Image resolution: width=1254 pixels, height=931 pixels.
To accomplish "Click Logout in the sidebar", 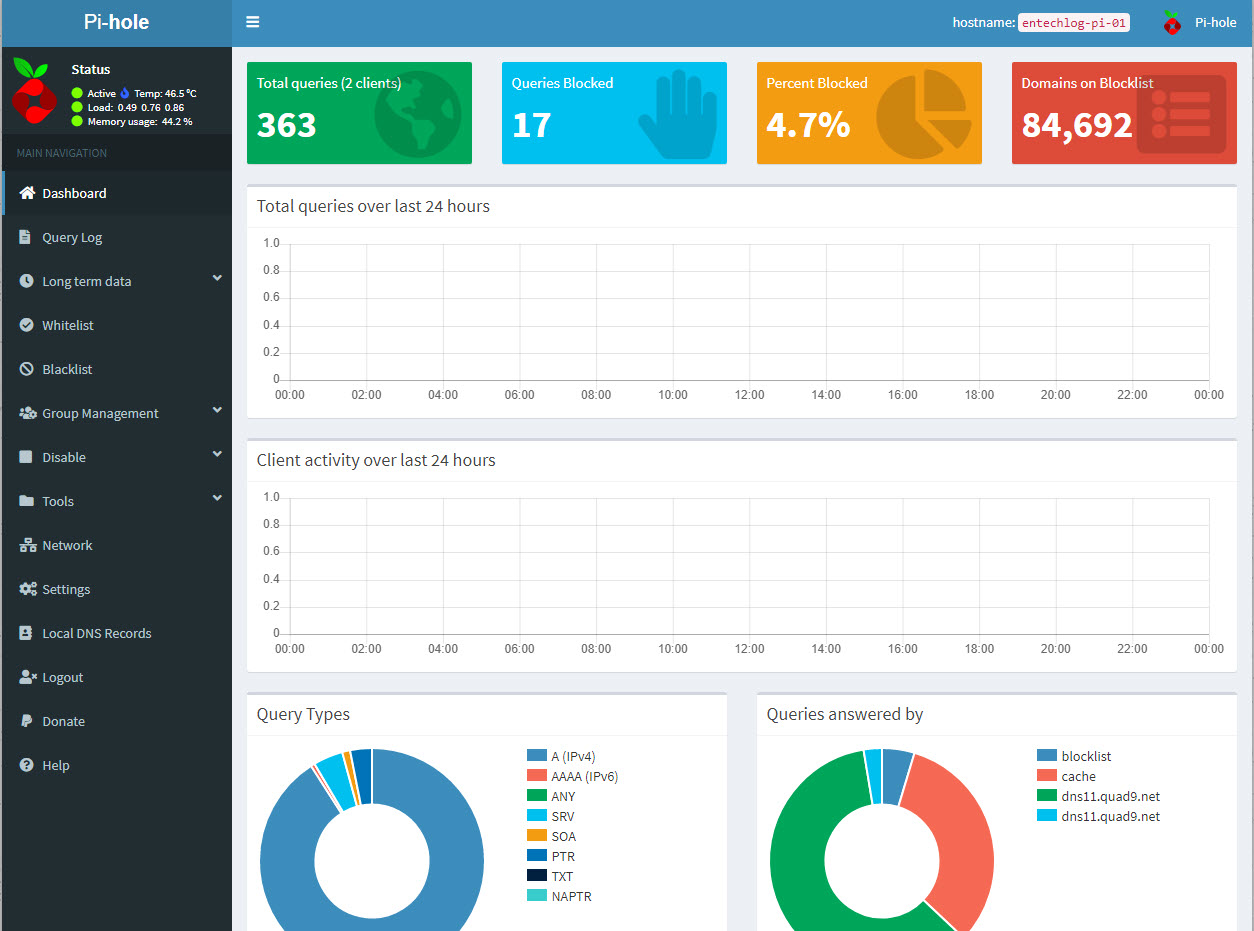I will click(x=62, y=677).
